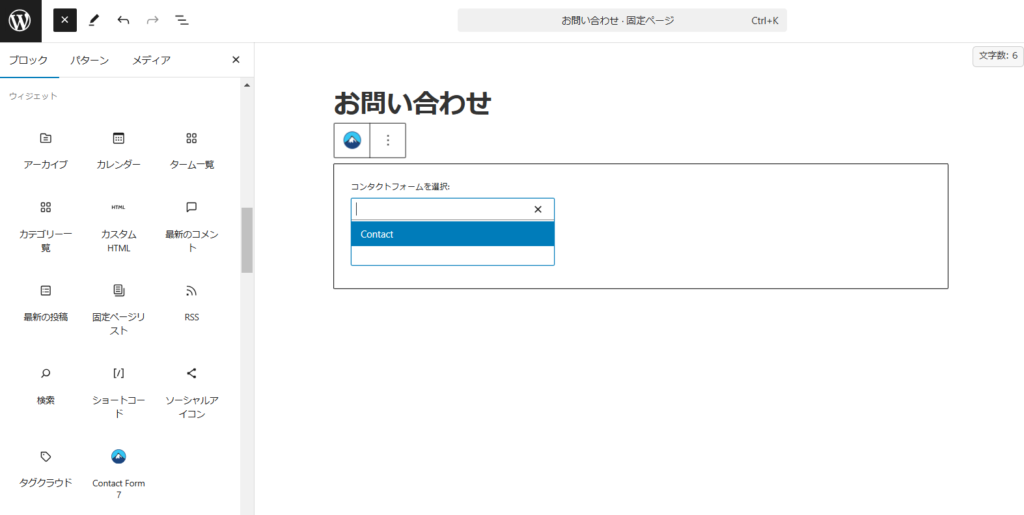The height and width of the screenshot is (515, 1024).
Task: Click the inserter scroll-up arrow
Action: click(246, 85)
